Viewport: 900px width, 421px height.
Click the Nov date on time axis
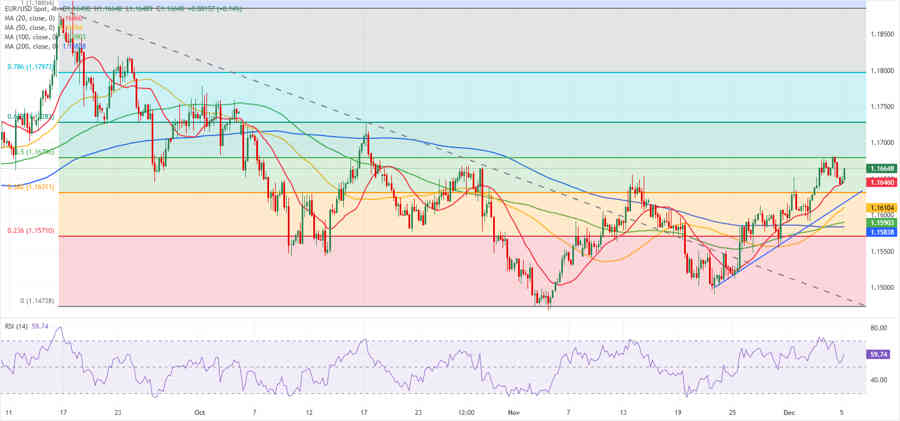[514, 411]
